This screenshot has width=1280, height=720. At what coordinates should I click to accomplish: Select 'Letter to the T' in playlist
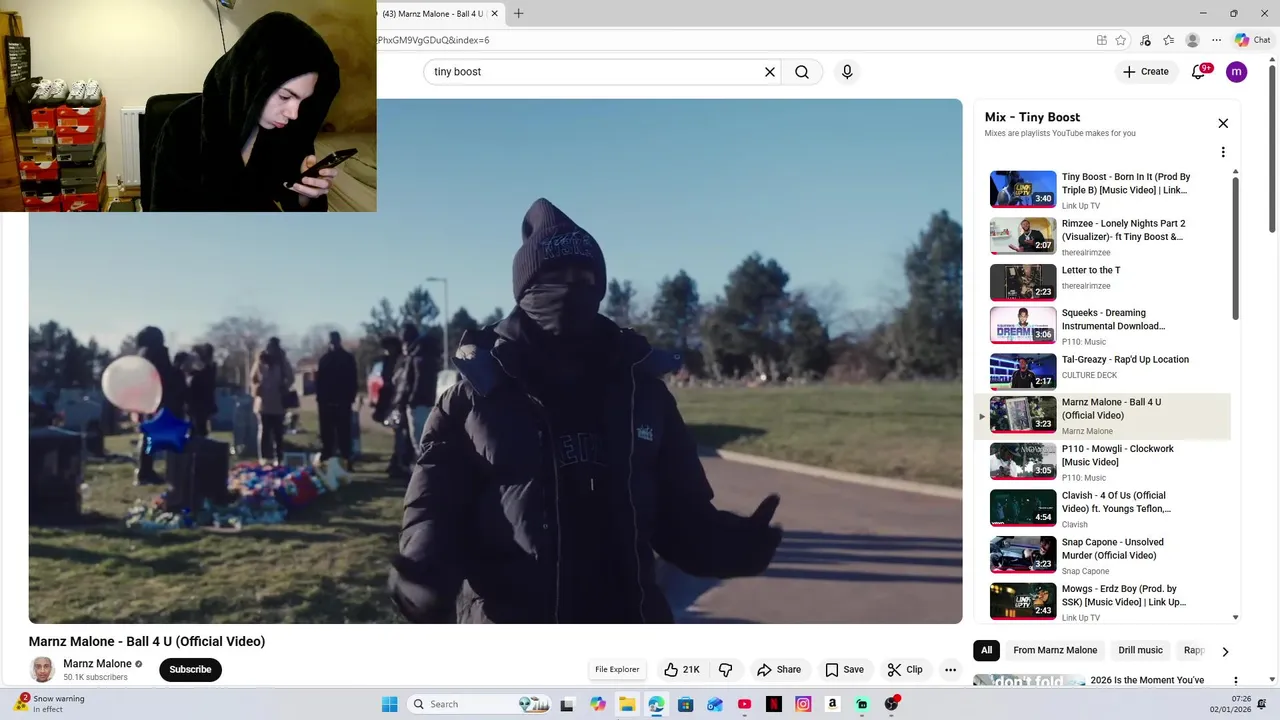[x=1104, y=281]
